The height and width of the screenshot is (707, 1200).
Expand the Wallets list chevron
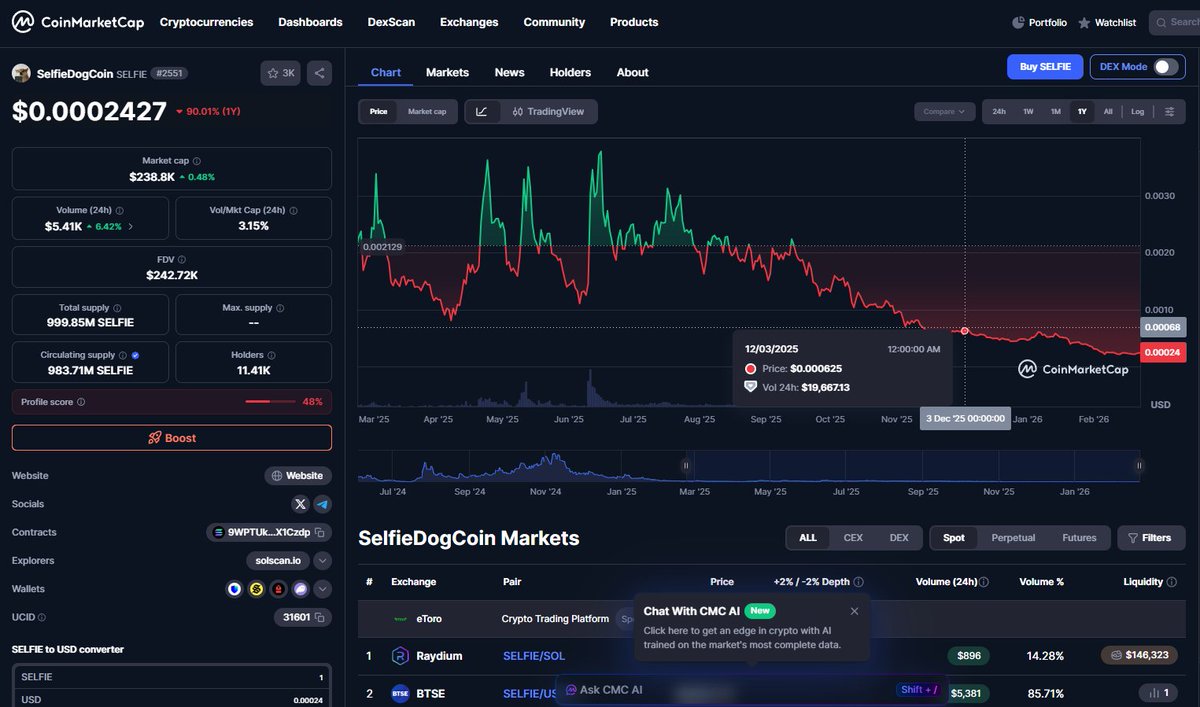tap(322, 589)
